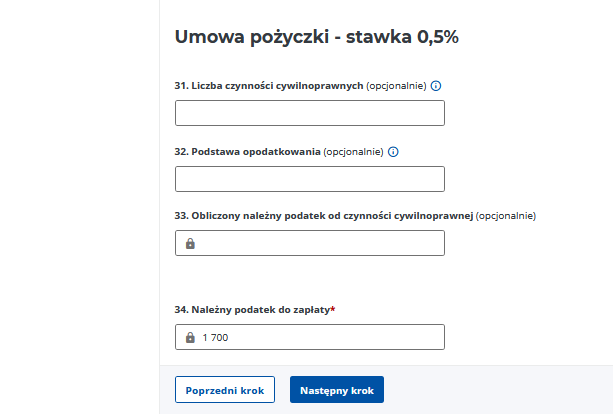Go back with Poprzedni krok
613x420 pixels.
pyautogui.click(x=225, y=389)
